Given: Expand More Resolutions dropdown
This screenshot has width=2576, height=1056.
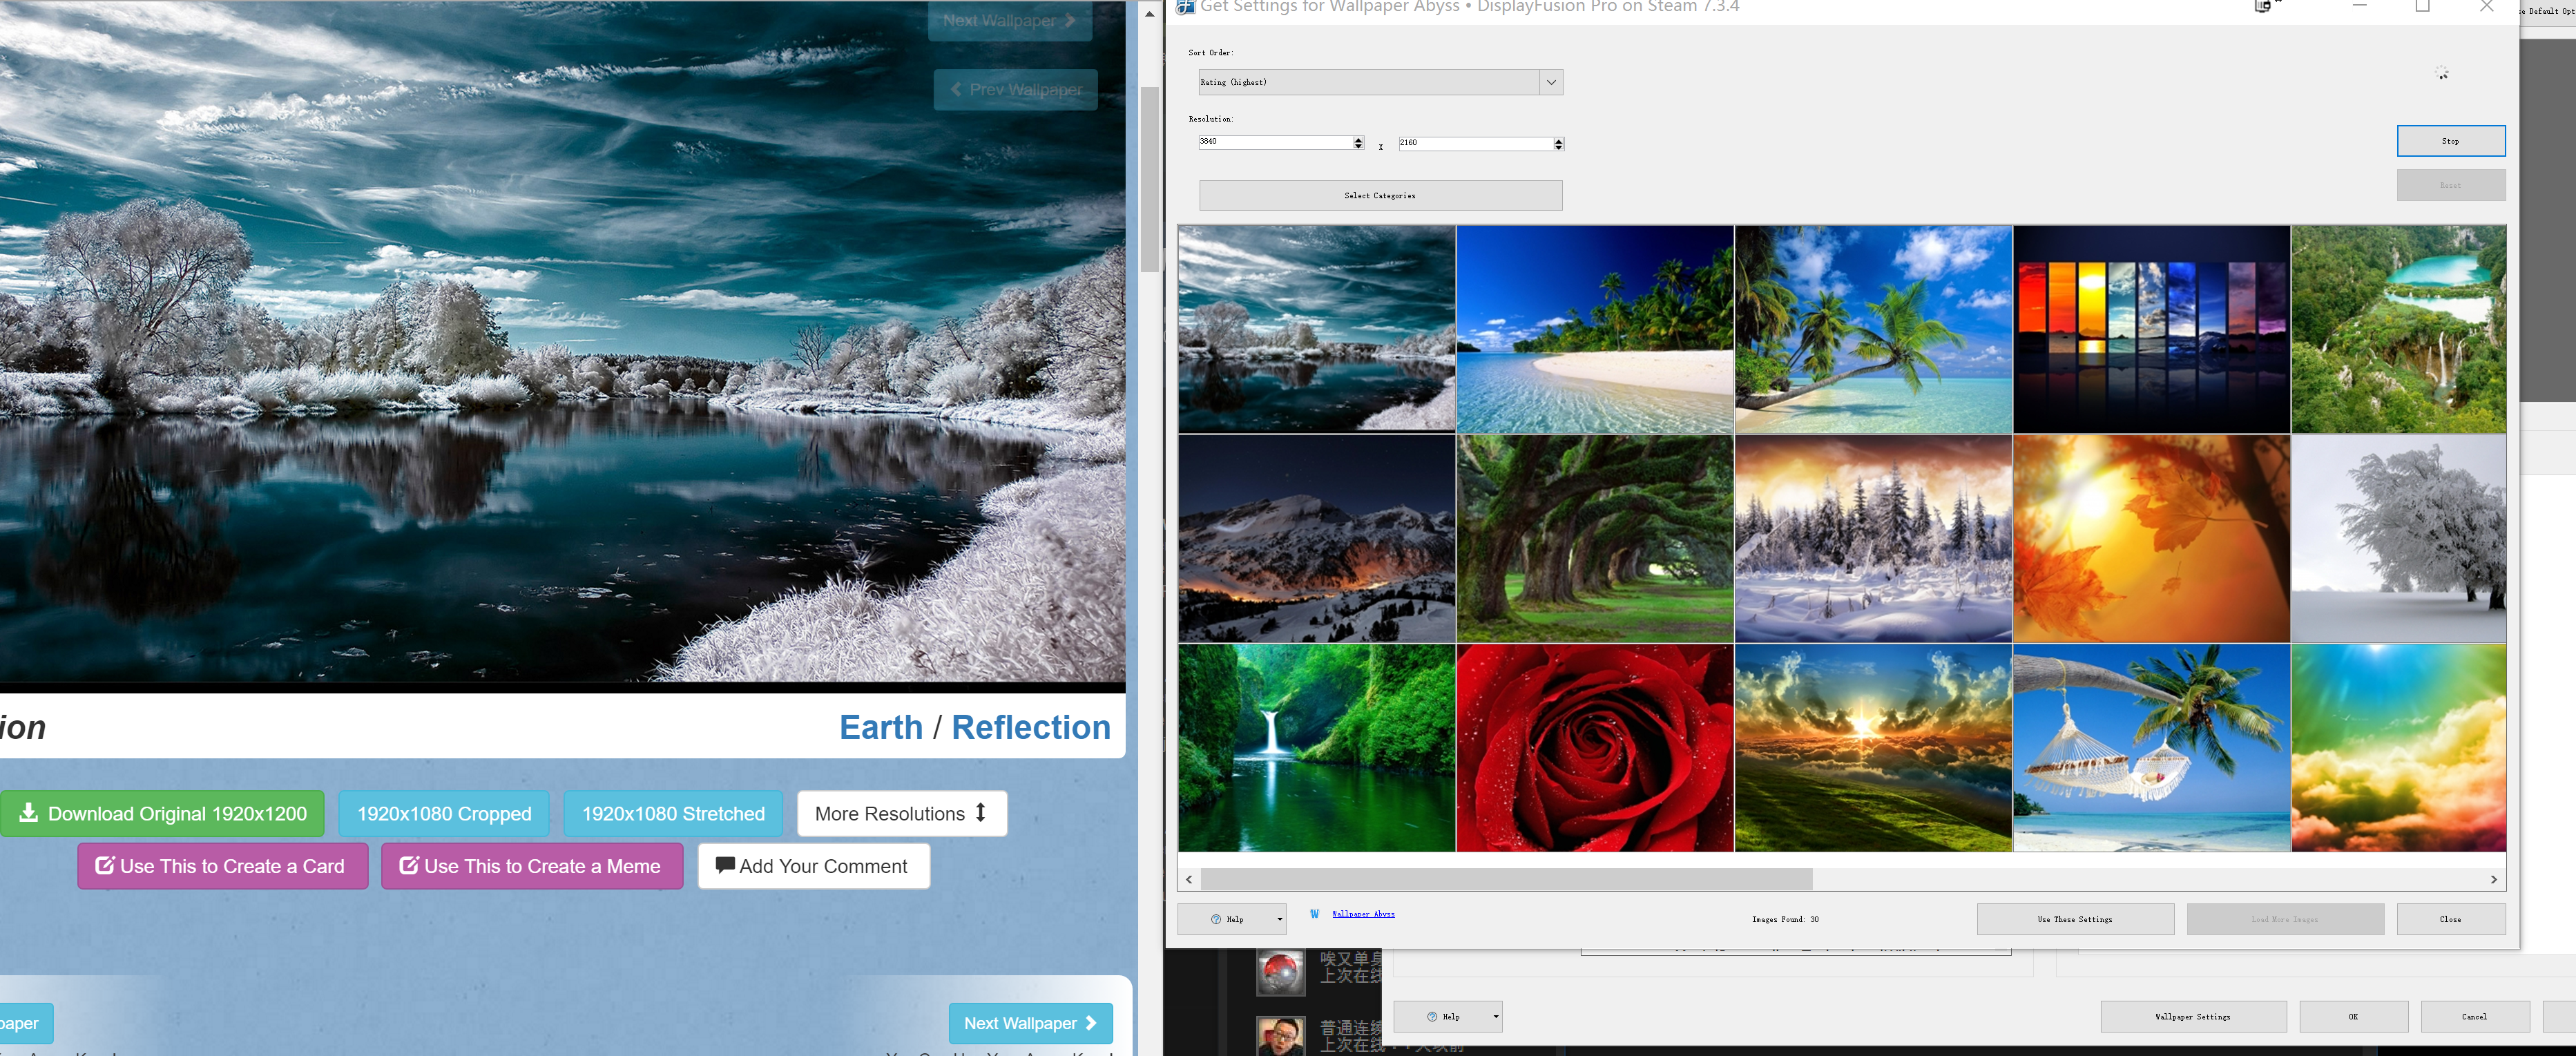Looking at the screenshot, I should click(901, 814).
